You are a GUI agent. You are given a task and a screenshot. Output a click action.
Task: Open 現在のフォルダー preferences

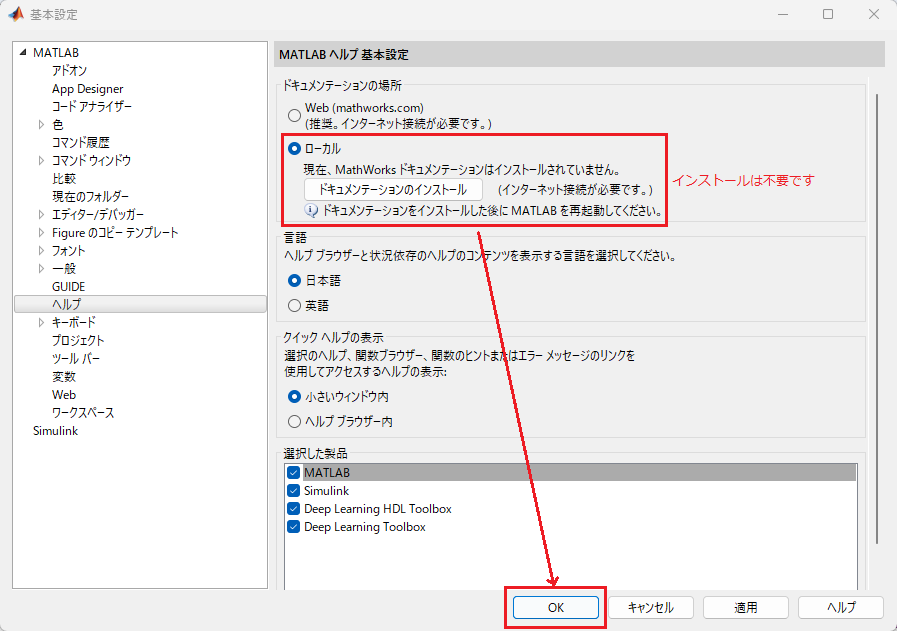(90, 196)
